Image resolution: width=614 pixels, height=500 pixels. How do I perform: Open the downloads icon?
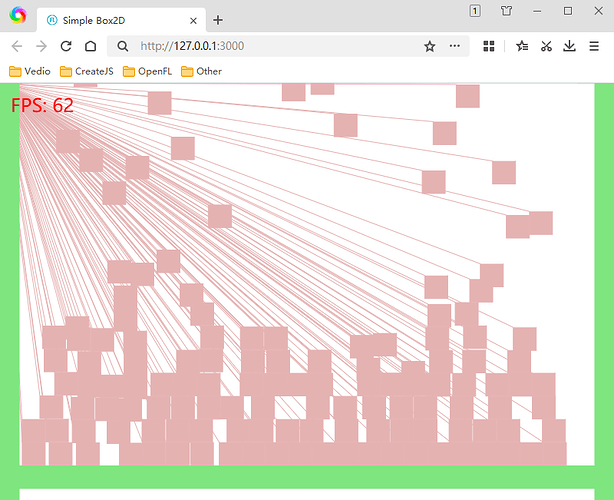569,46
